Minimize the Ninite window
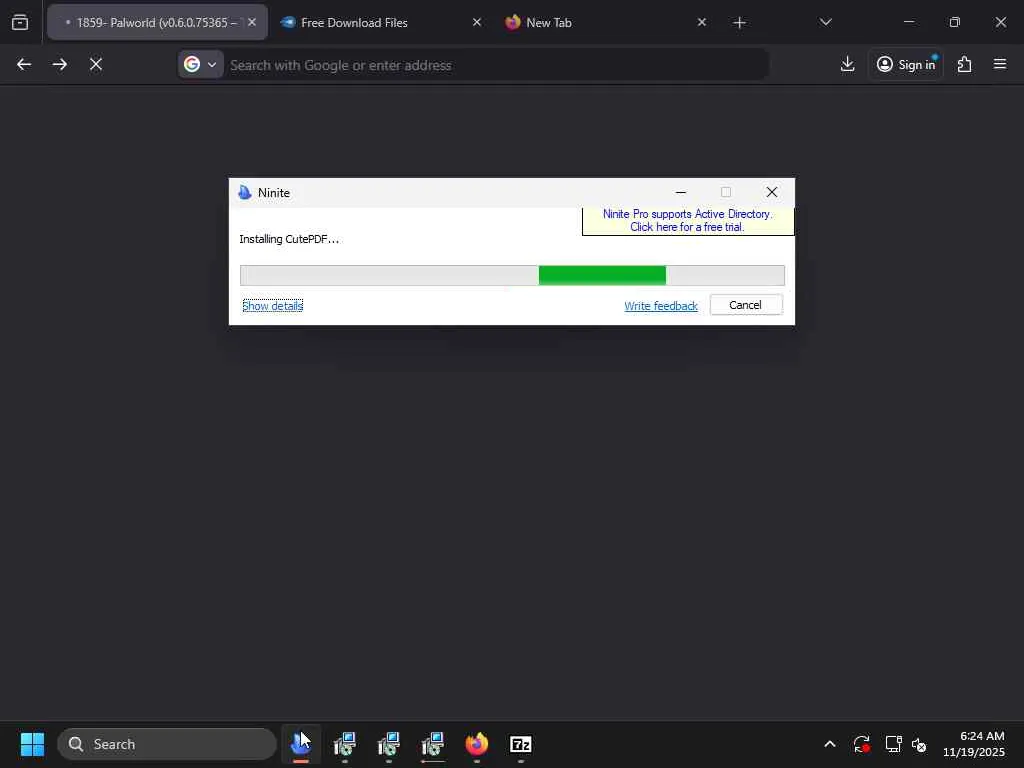Viewport: 1024px width, 768px height. (680, 192)
